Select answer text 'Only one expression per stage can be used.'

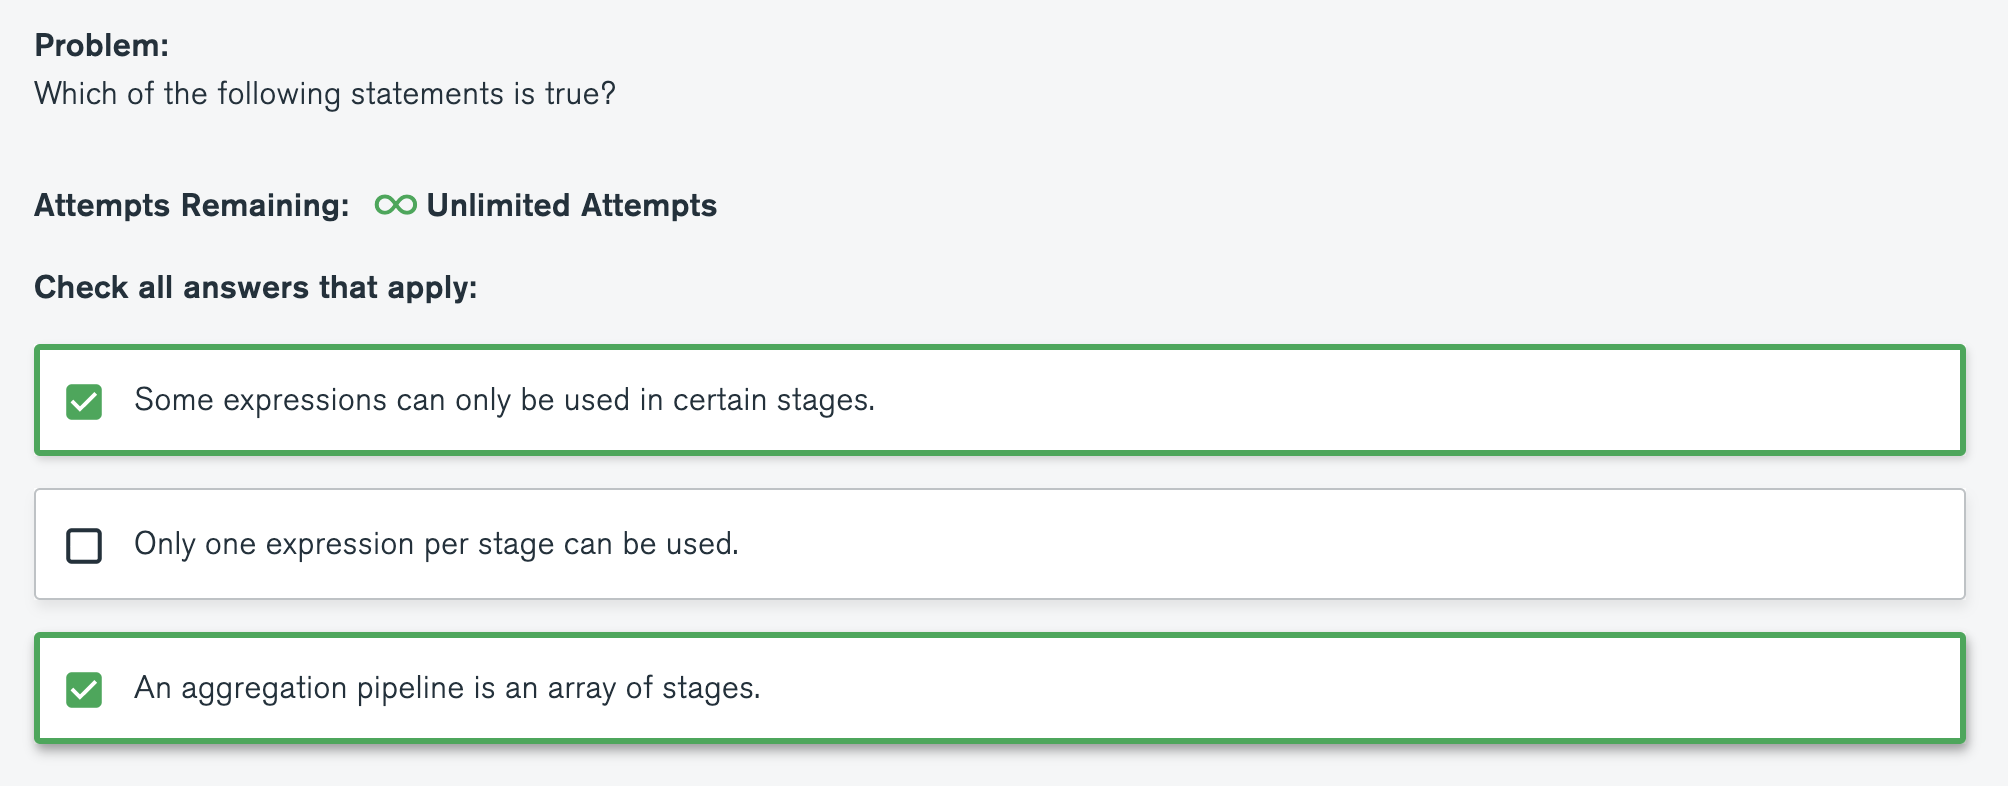pos(436,544)
